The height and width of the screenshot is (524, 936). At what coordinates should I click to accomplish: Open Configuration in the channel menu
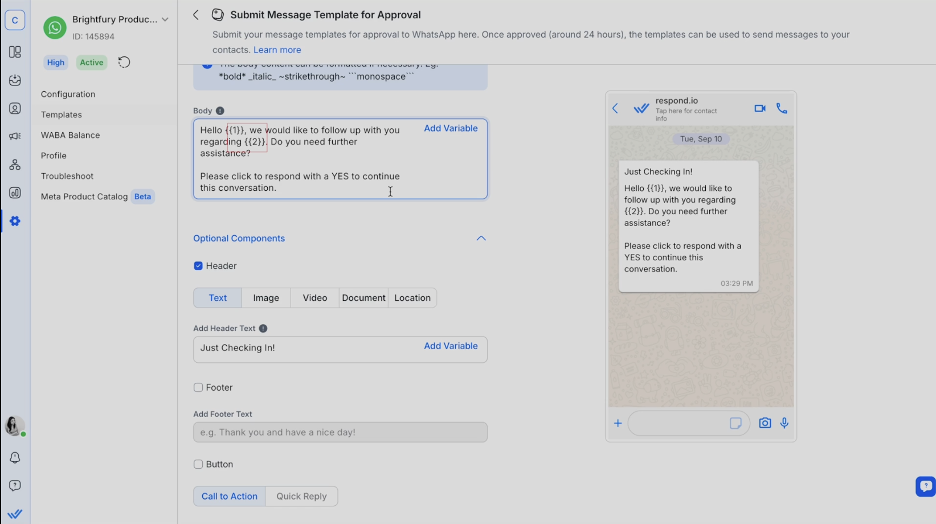tap(68, 94)
